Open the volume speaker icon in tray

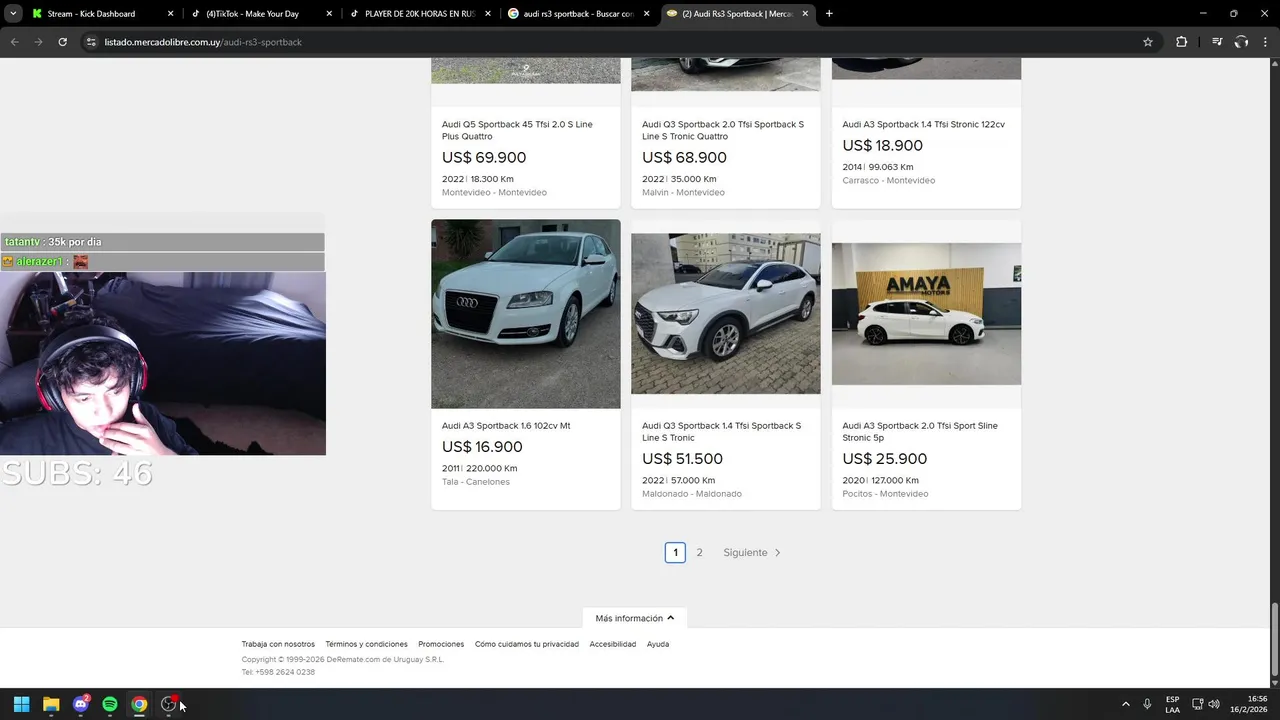click(x=1214, y=704)
